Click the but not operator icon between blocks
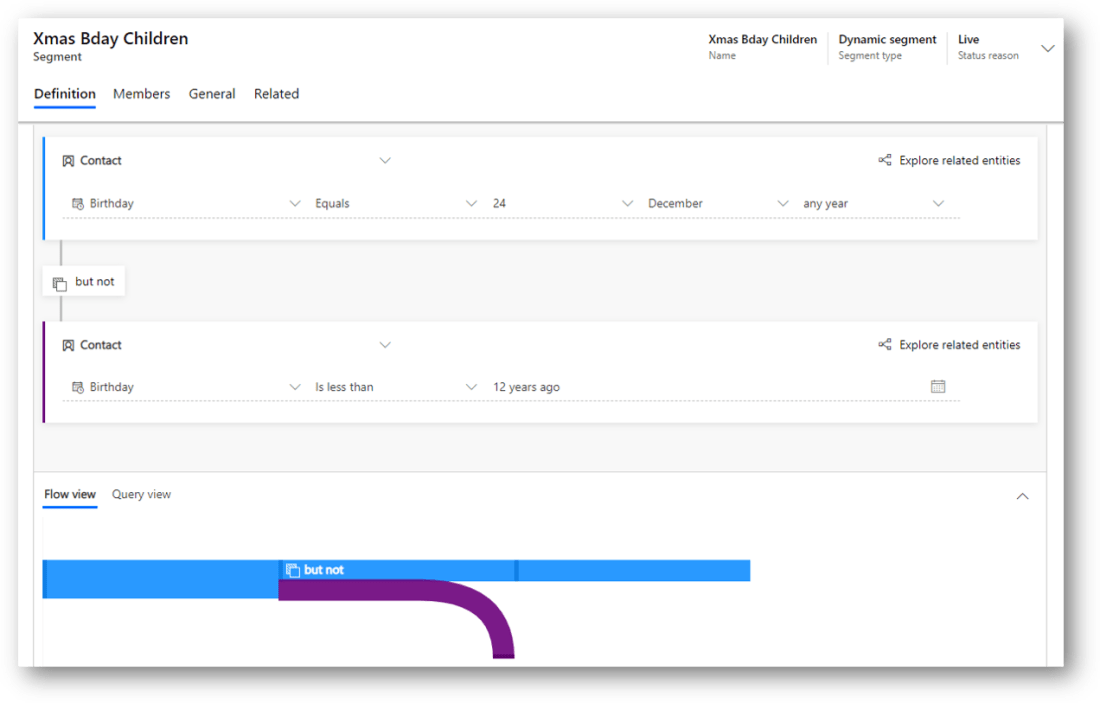 click(59, 283)
